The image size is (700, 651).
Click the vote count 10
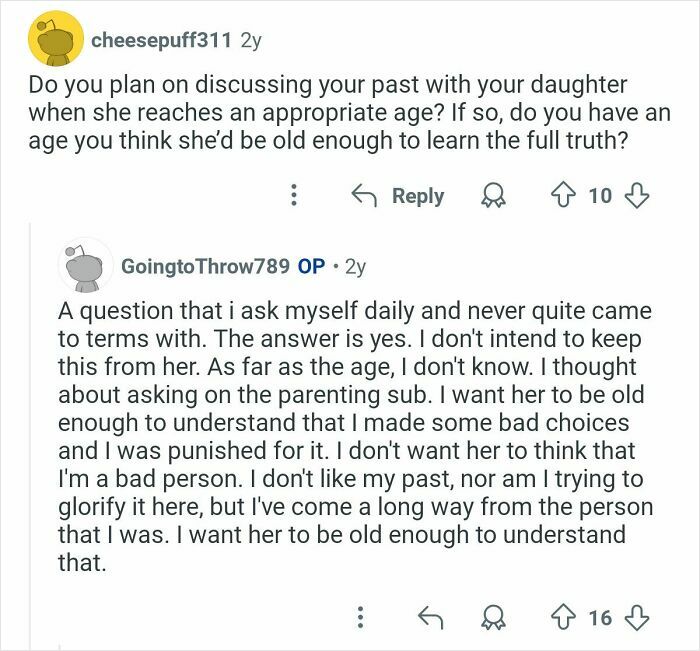[x=600, y=195]
